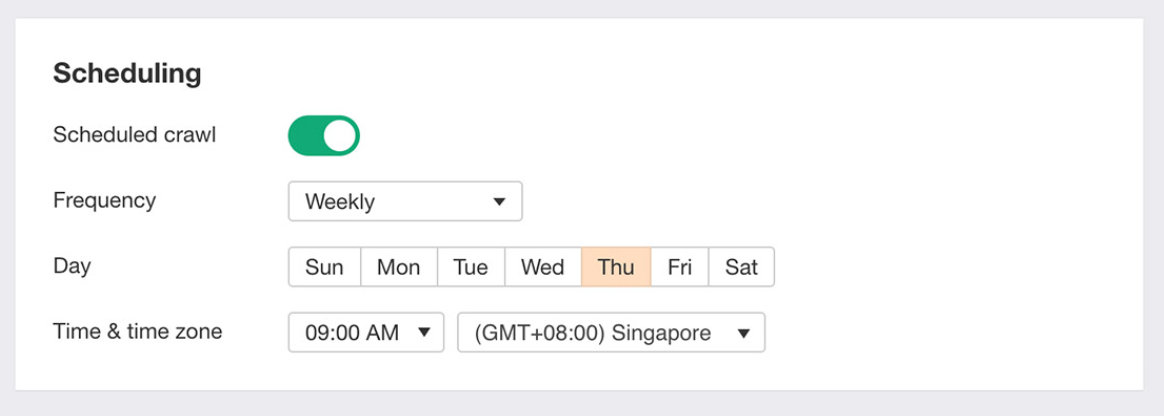
Task: Click the Time & time zone label
Action: [x=137, y=331]
